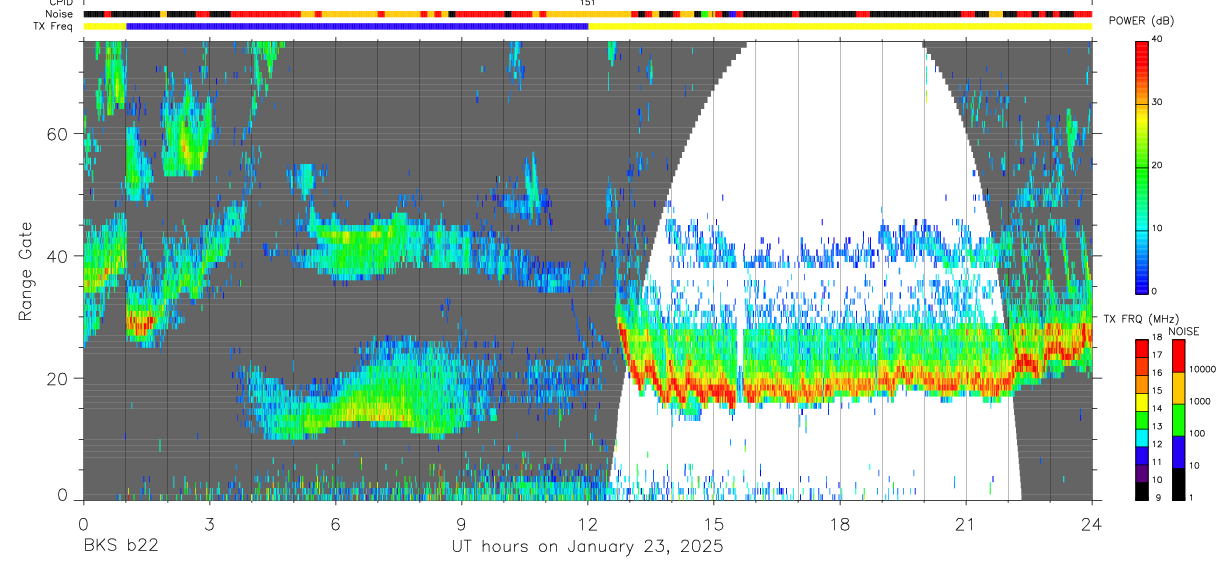Click the Noise row label at top

pyautogui.click(x=59, y=14)
